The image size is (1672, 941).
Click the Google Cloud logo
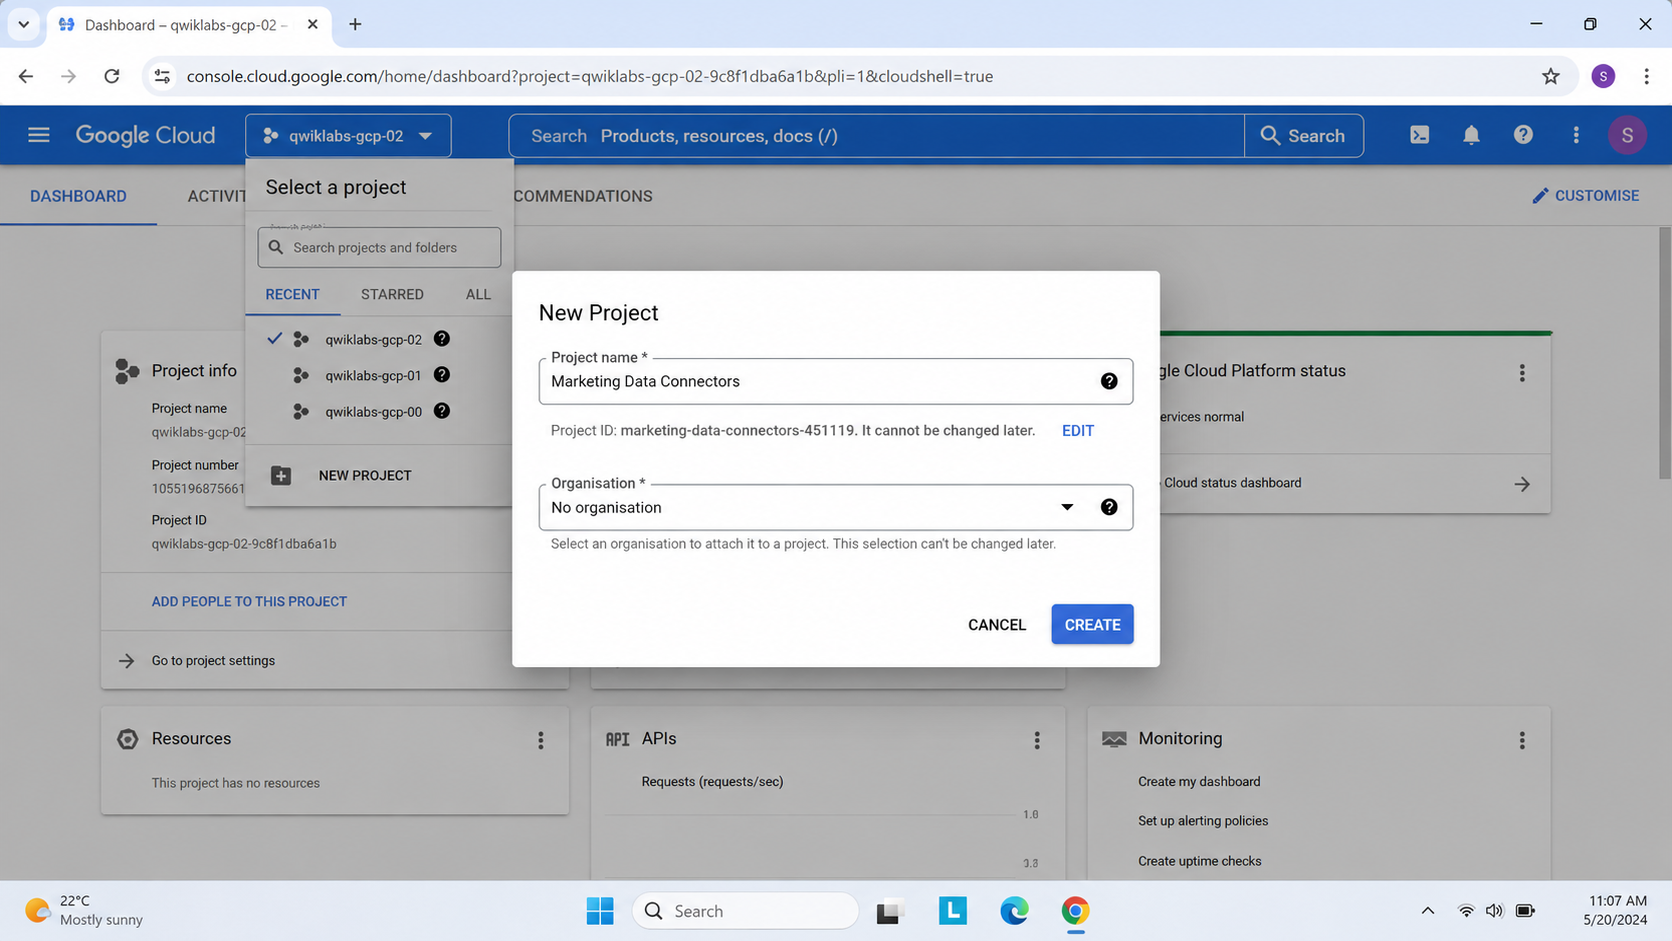click(145, 135)
